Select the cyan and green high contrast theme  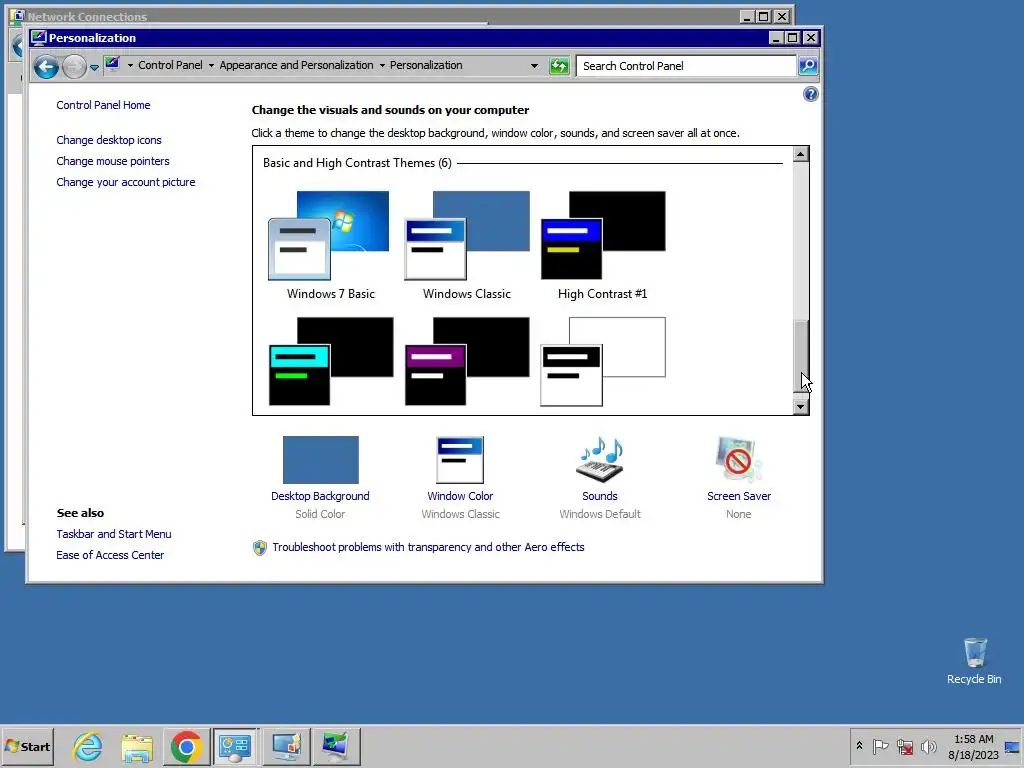pos(330,362)
